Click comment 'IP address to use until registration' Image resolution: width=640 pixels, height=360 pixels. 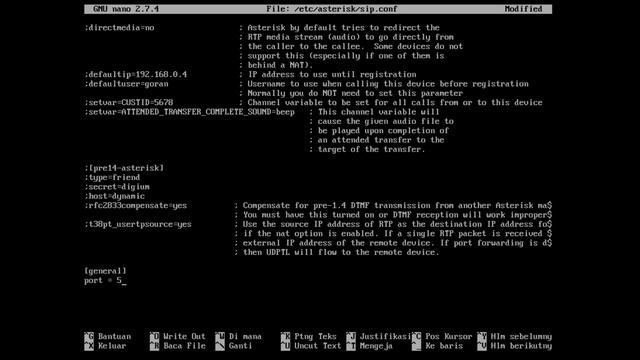pyautogui.click(x=332, y=75)
